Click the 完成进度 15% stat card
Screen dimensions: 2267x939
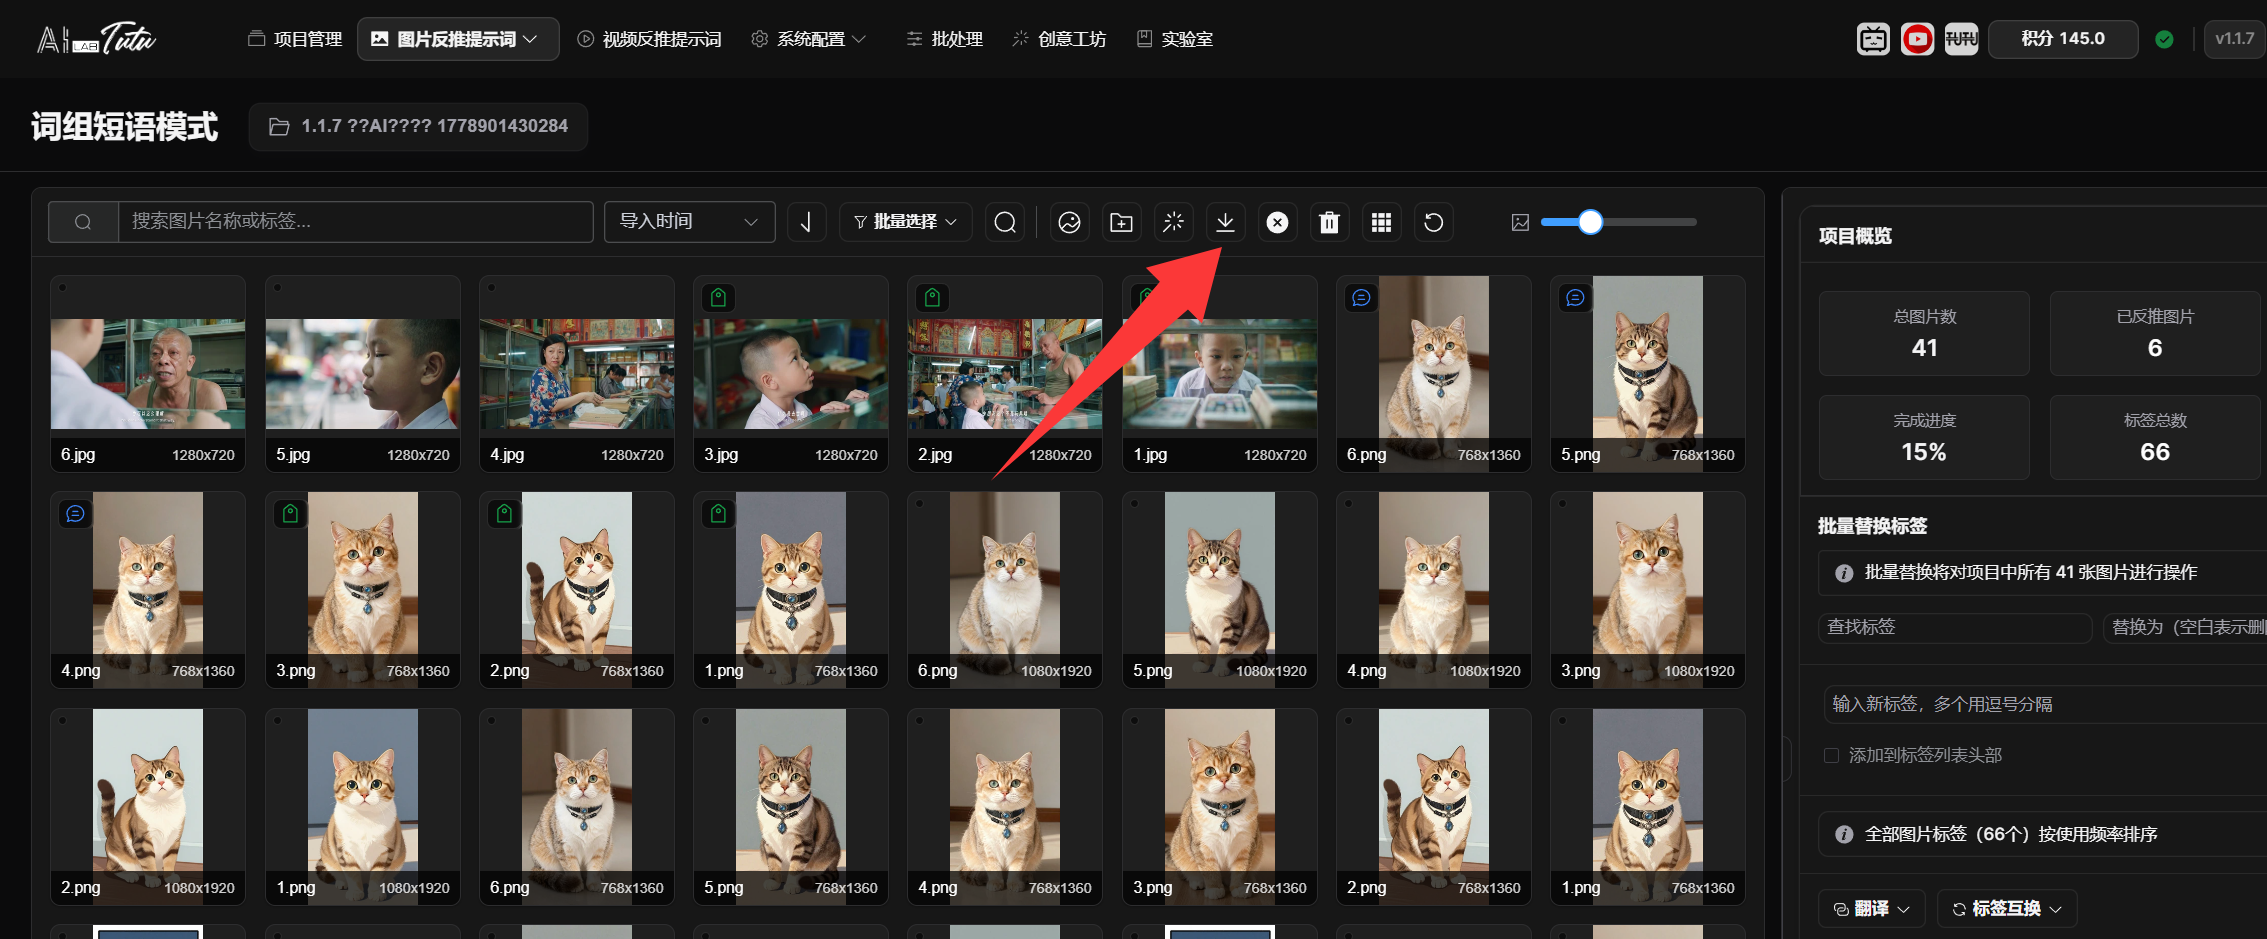pos(1924,438)
